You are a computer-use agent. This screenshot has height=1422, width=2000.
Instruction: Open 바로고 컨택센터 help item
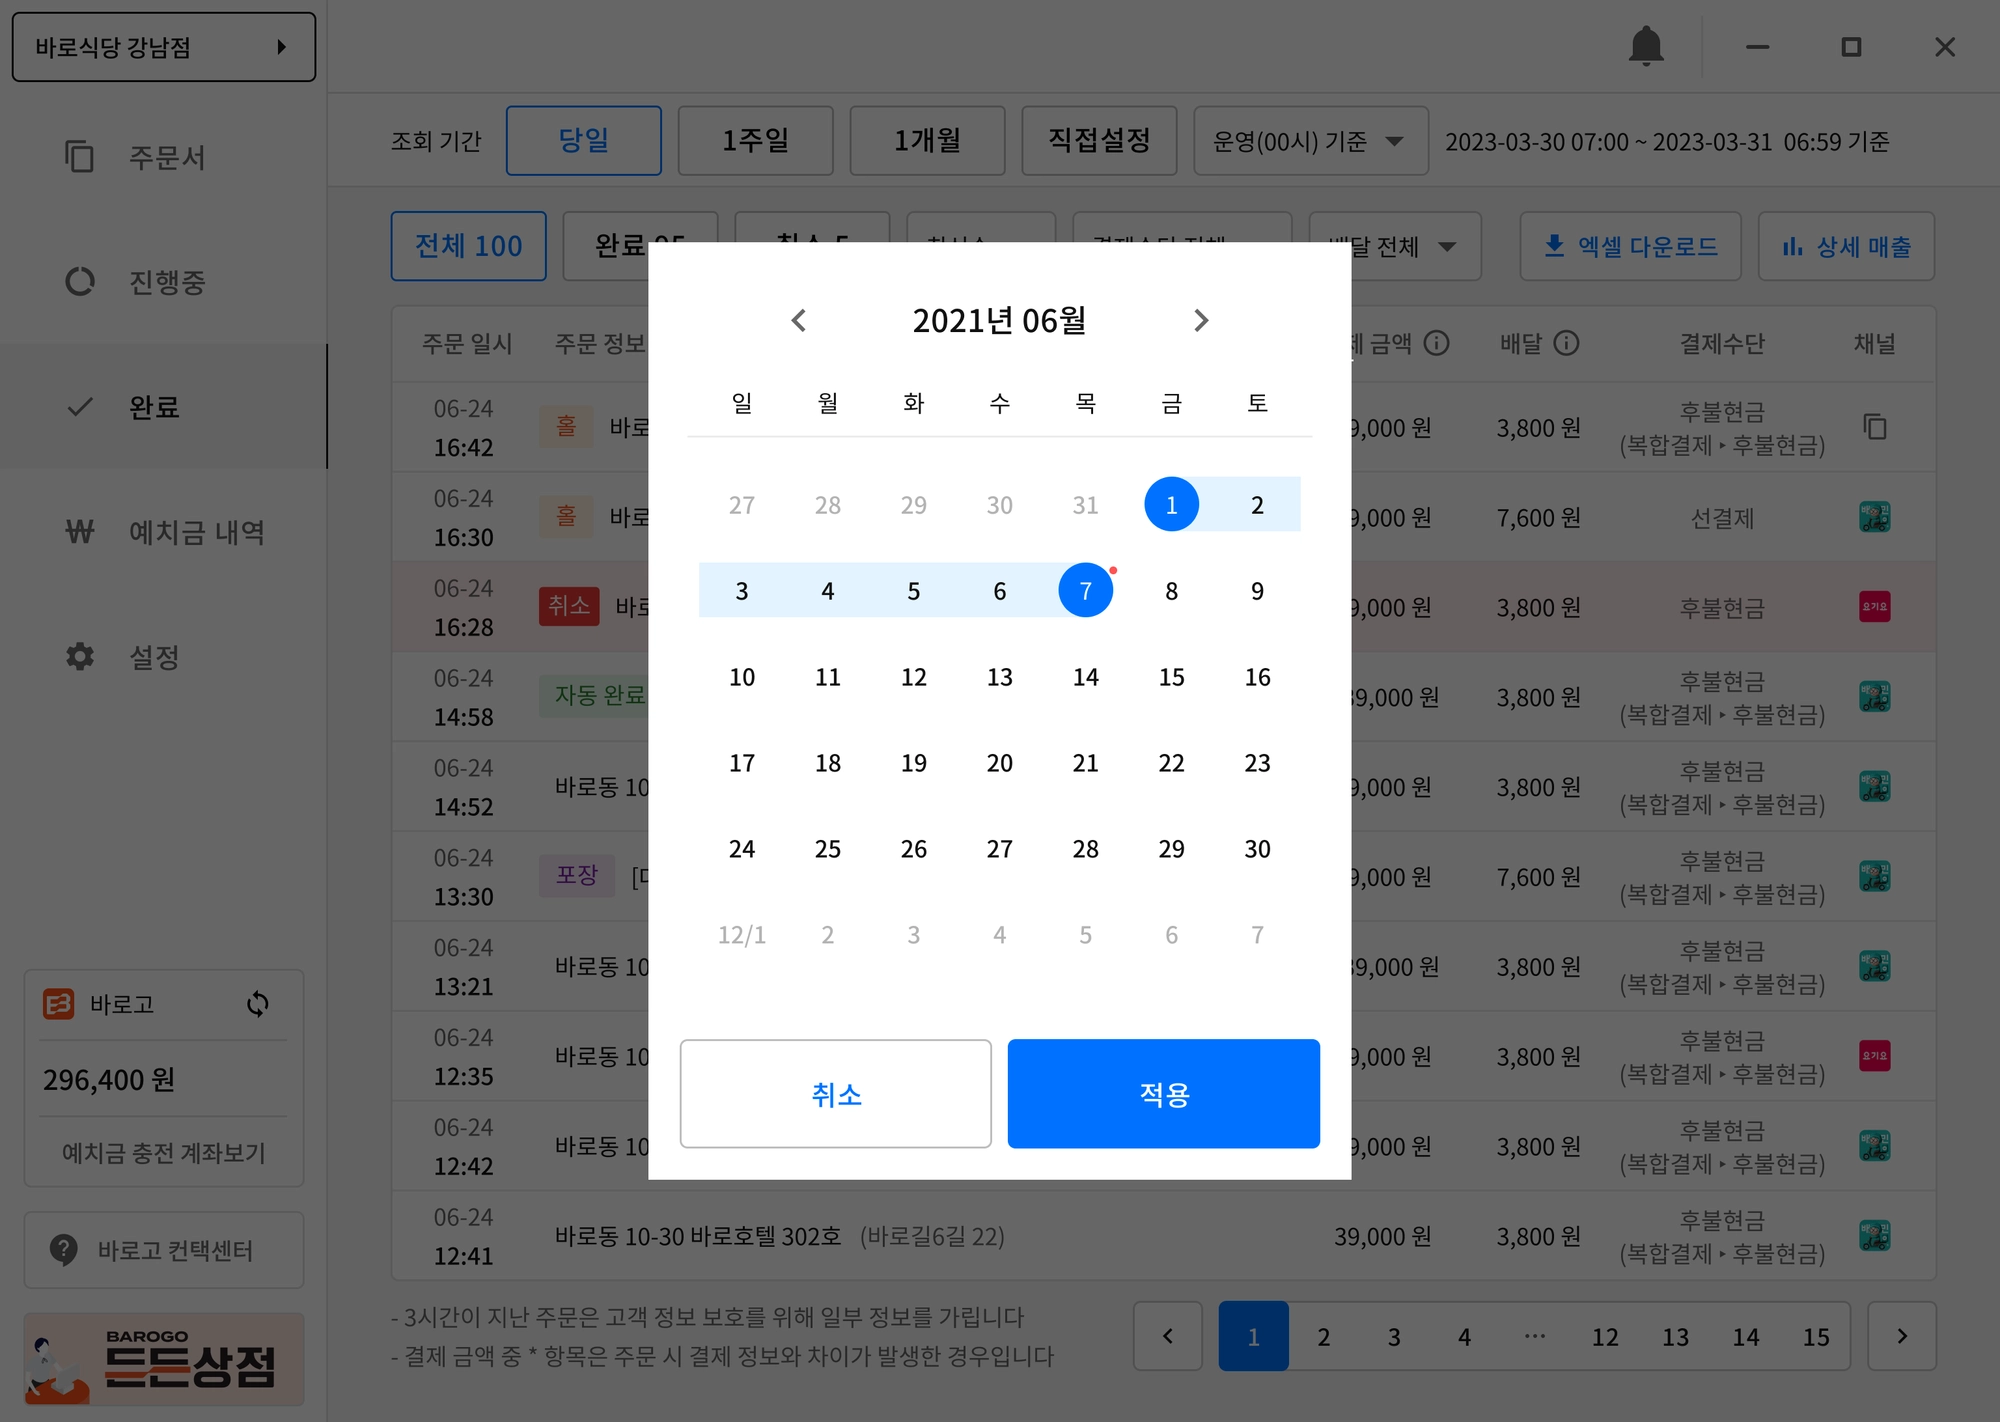[x=164, y=1250]
